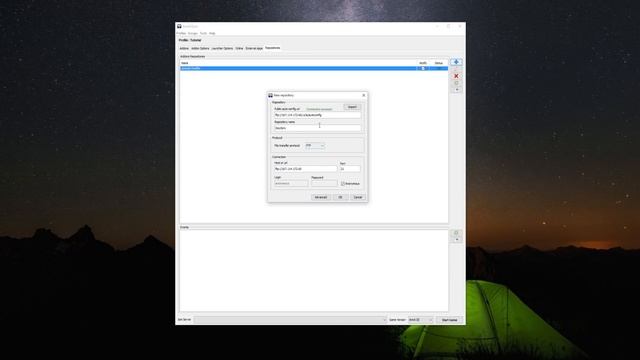
Task: Switch to the Addons tab
Action: (x=184, y=48)
